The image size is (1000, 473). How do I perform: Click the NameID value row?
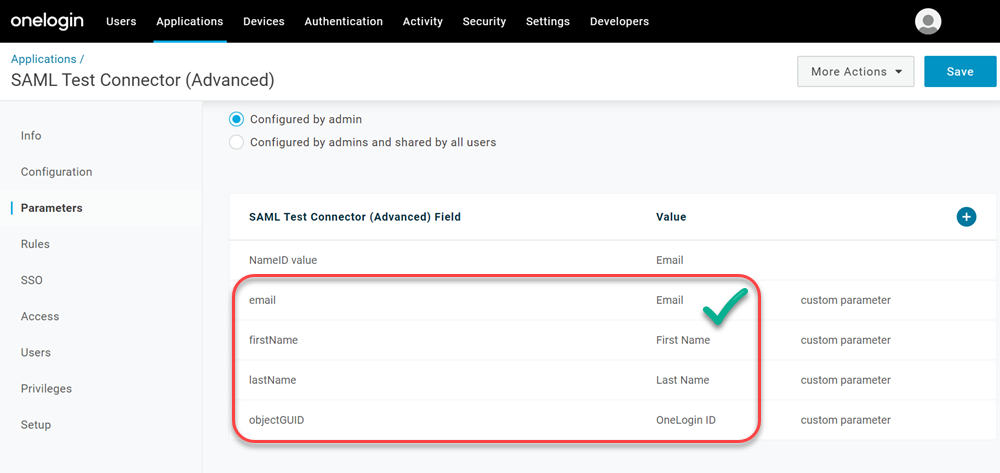[283, 260]
